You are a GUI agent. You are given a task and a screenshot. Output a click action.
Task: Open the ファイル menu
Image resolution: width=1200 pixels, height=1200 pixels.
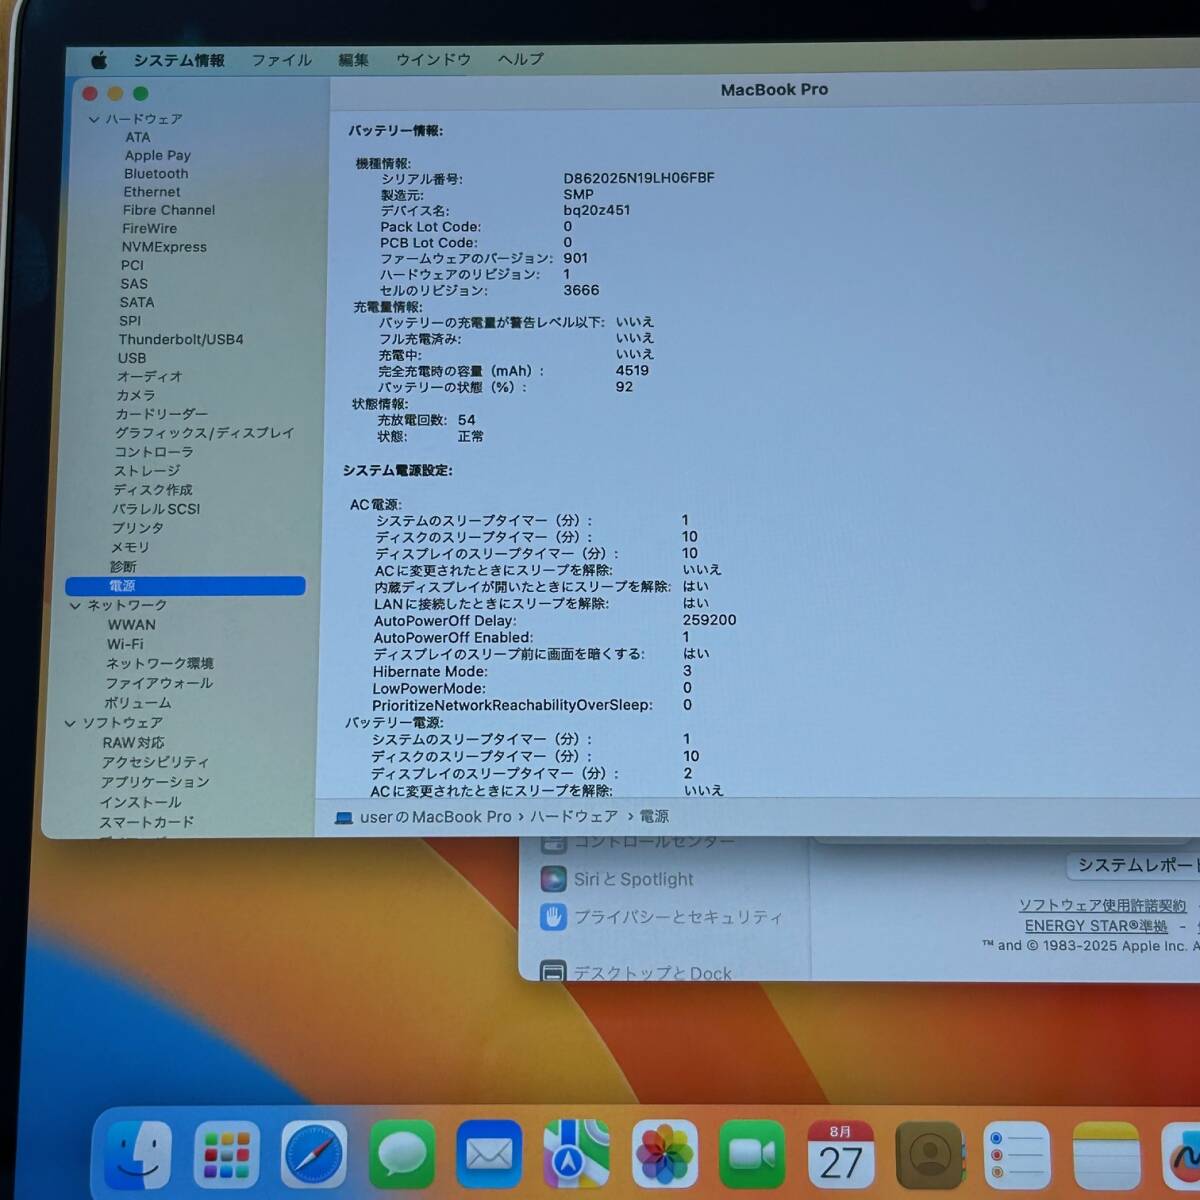pos(281,60)
